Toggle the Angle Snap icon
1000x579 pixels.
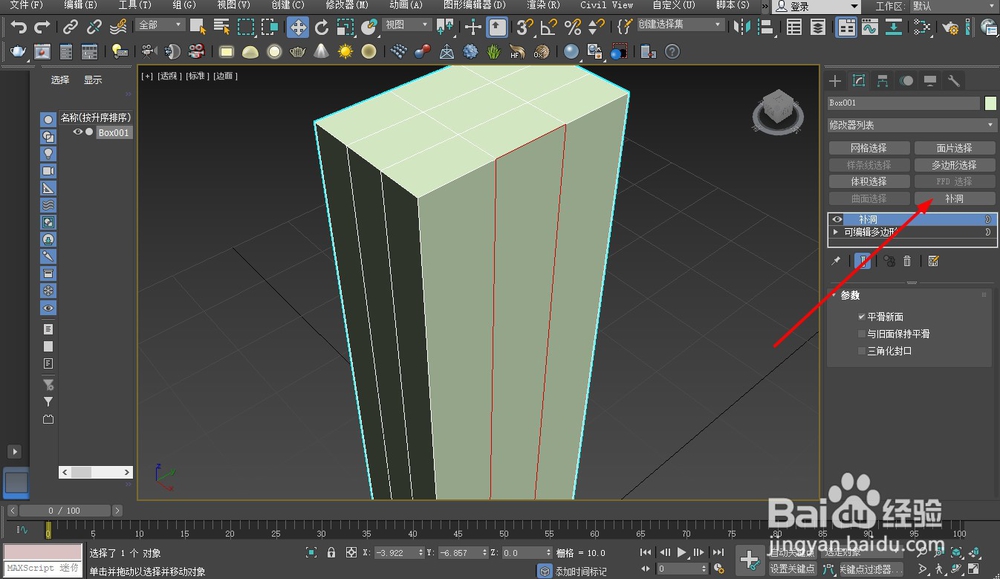[x=548, y=27]
